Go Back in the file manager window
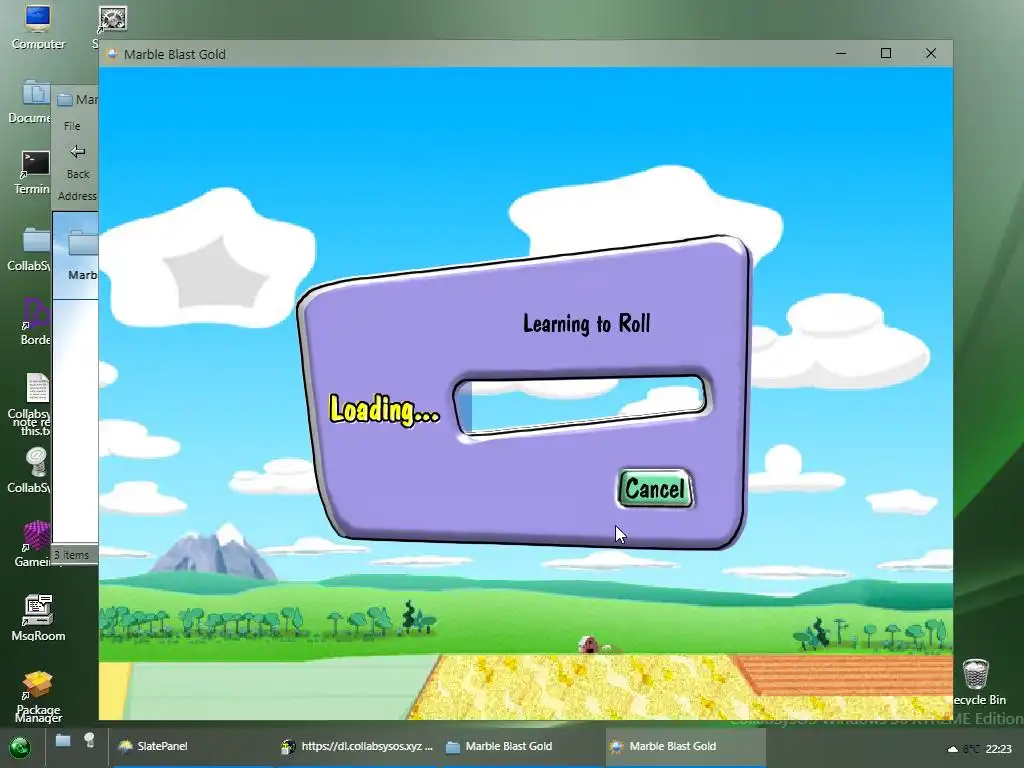 coord(78,161)
